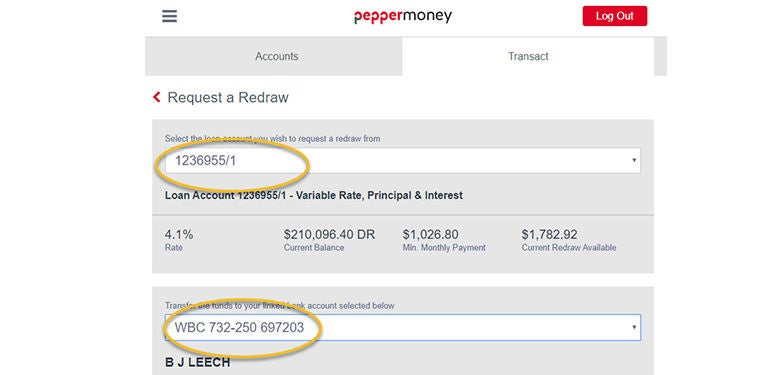Image resolution: width=780 pixels, height=375 pixels.
Task: Click the Min. Monthly Payment label
Action: pyautogui.click(x=444, y=248)
